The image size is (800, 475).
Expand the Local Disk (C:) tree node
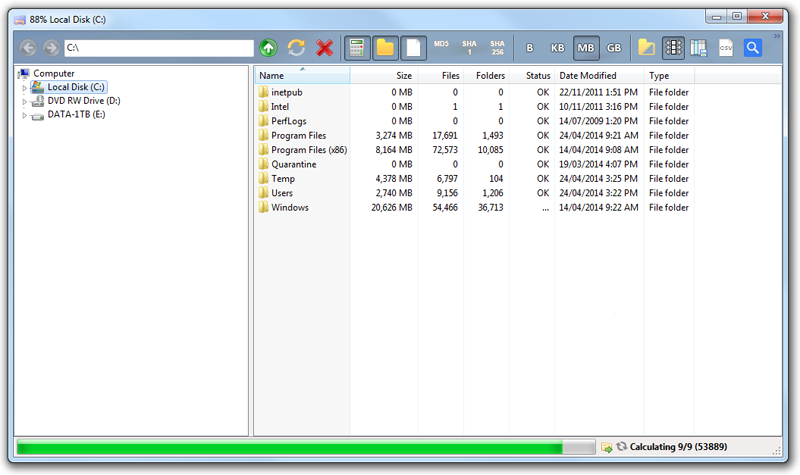23,88
